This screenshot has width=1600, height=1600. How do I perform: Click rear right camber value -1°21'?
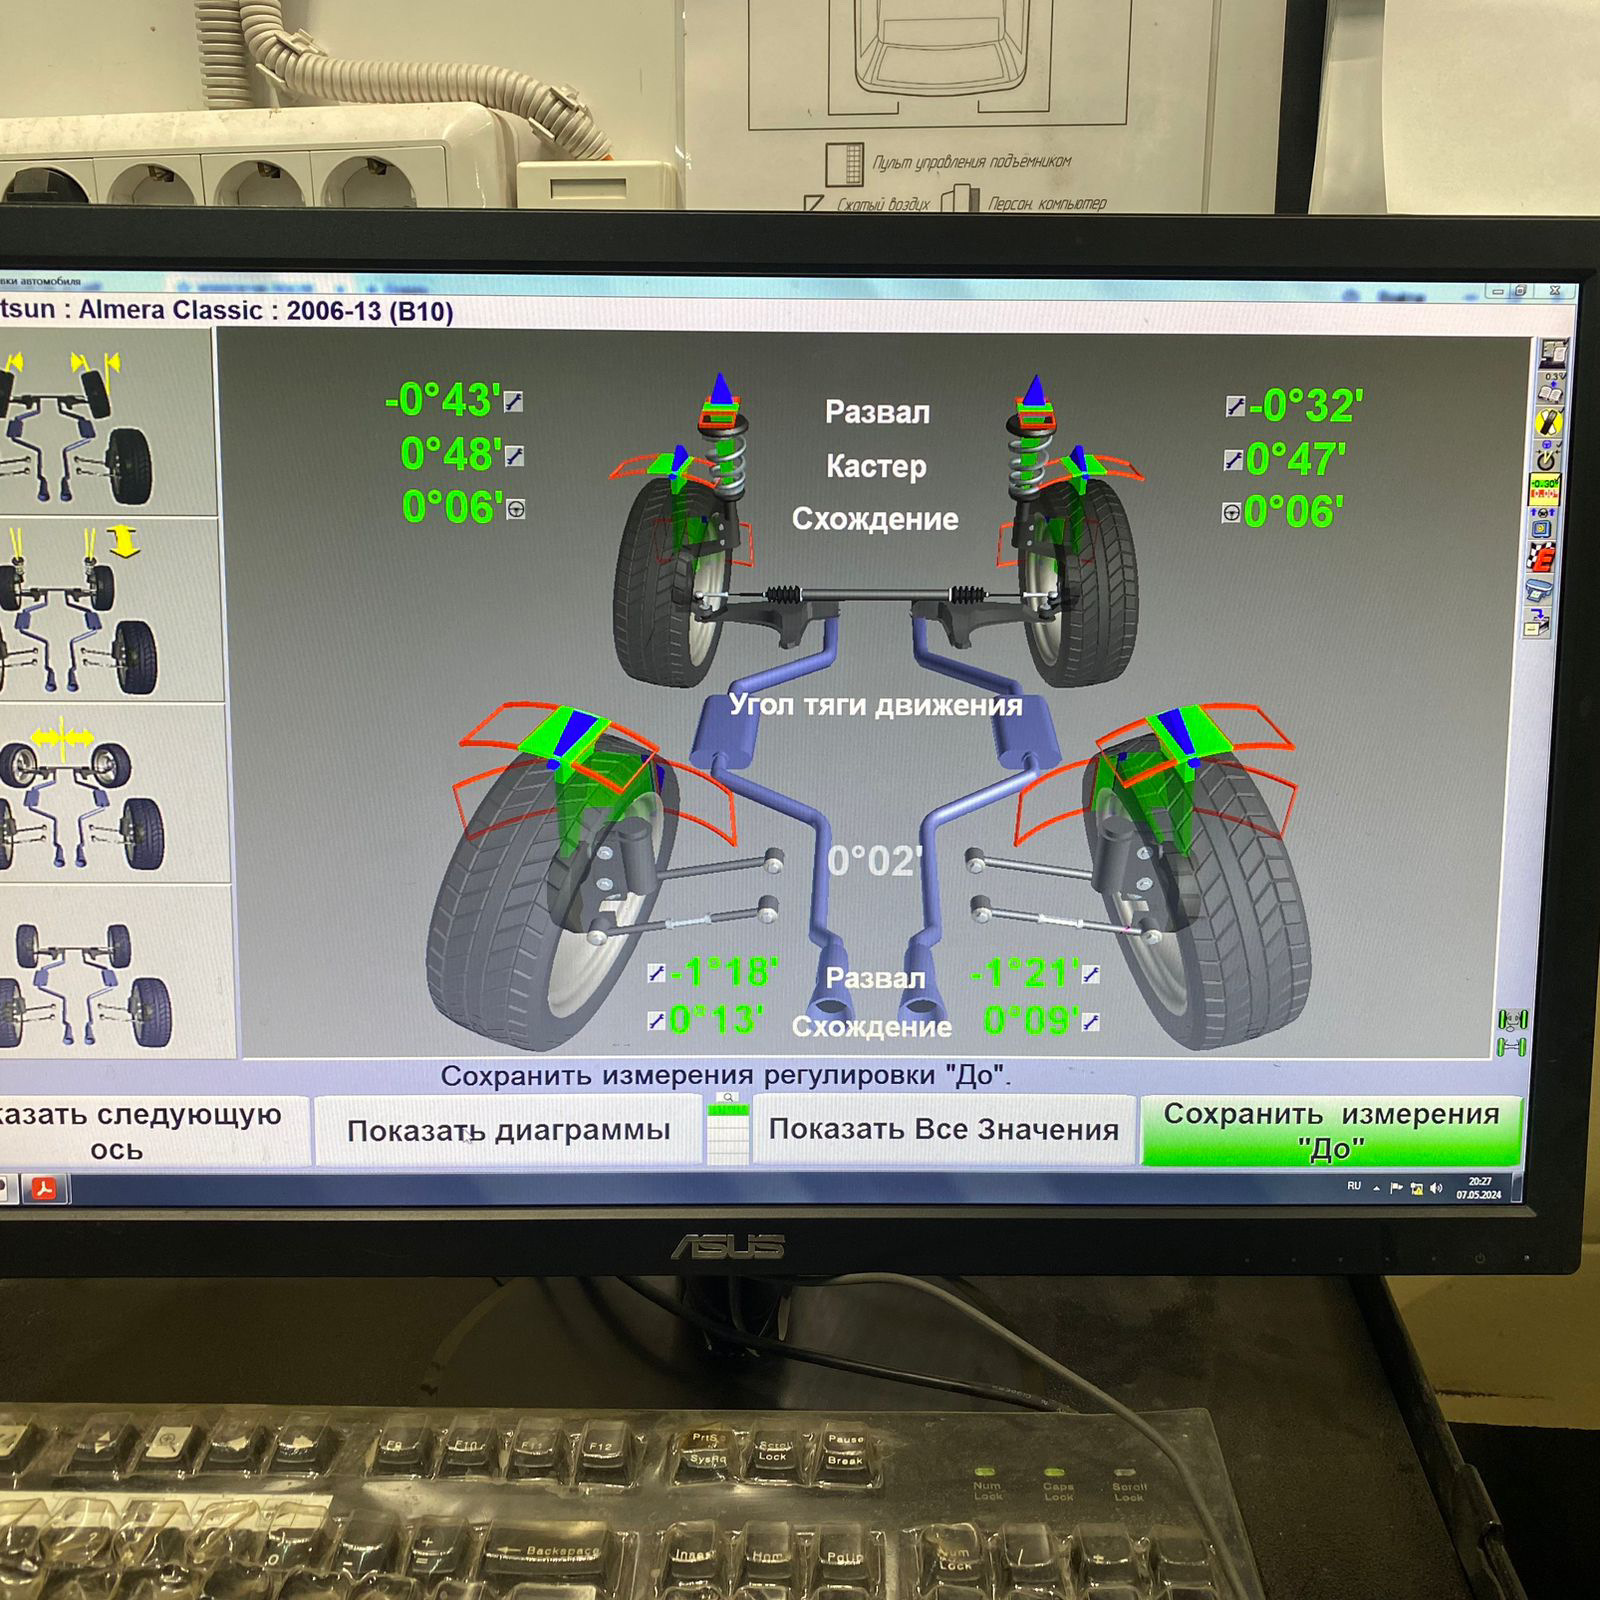click(x=1025, y=973)
